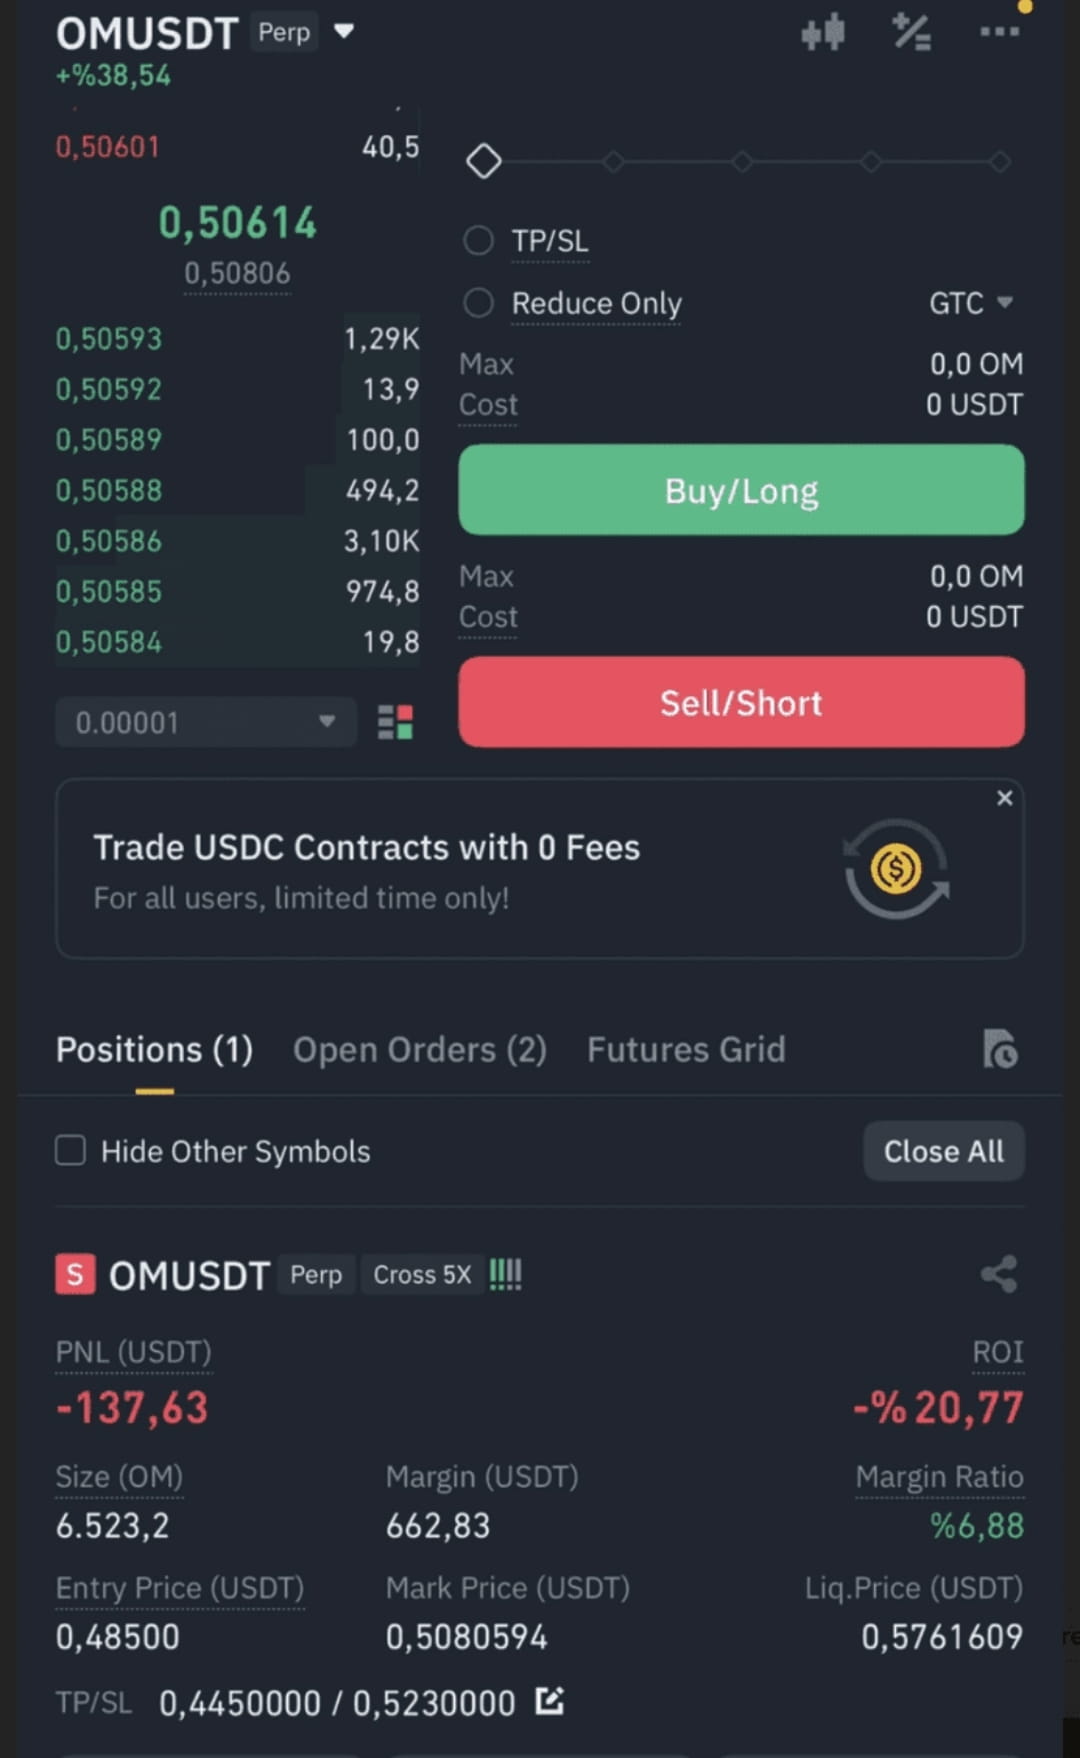Switch to the Open Orders (2) tab
1080x1758 pixels.
tap(420, 1049)
